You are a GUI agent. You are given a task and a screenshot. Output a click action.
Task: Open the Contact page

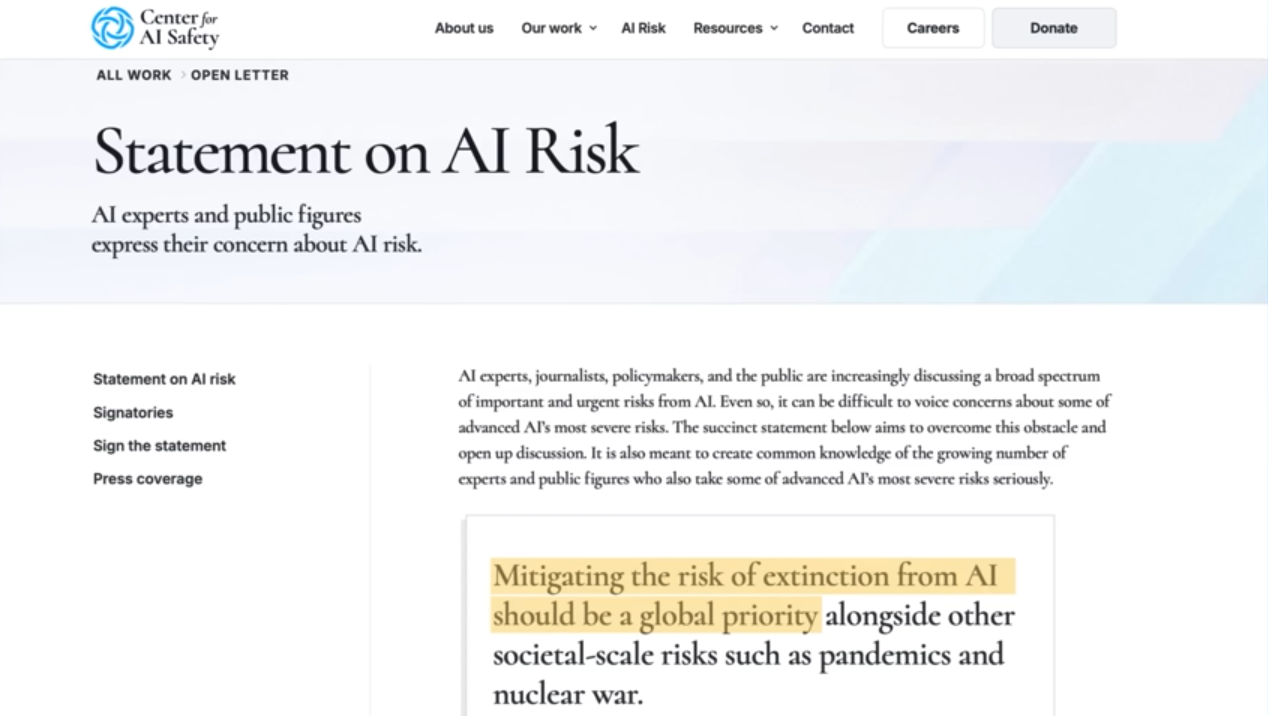pyautogui.click(x=827, y=28)
